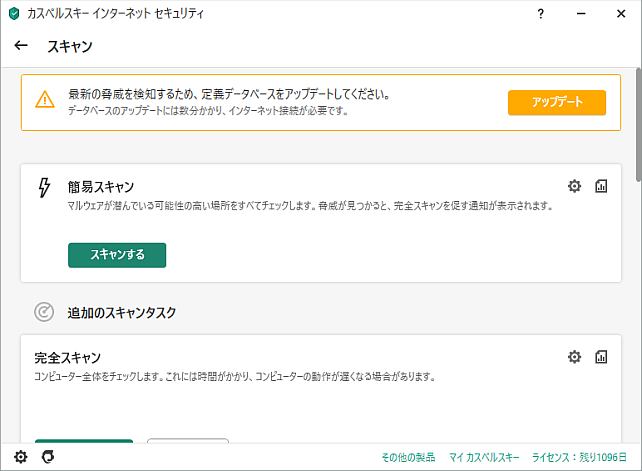Close the Kaspersky window
The width and height of the screenshot is (642, 471).
[x=621, y=14]
